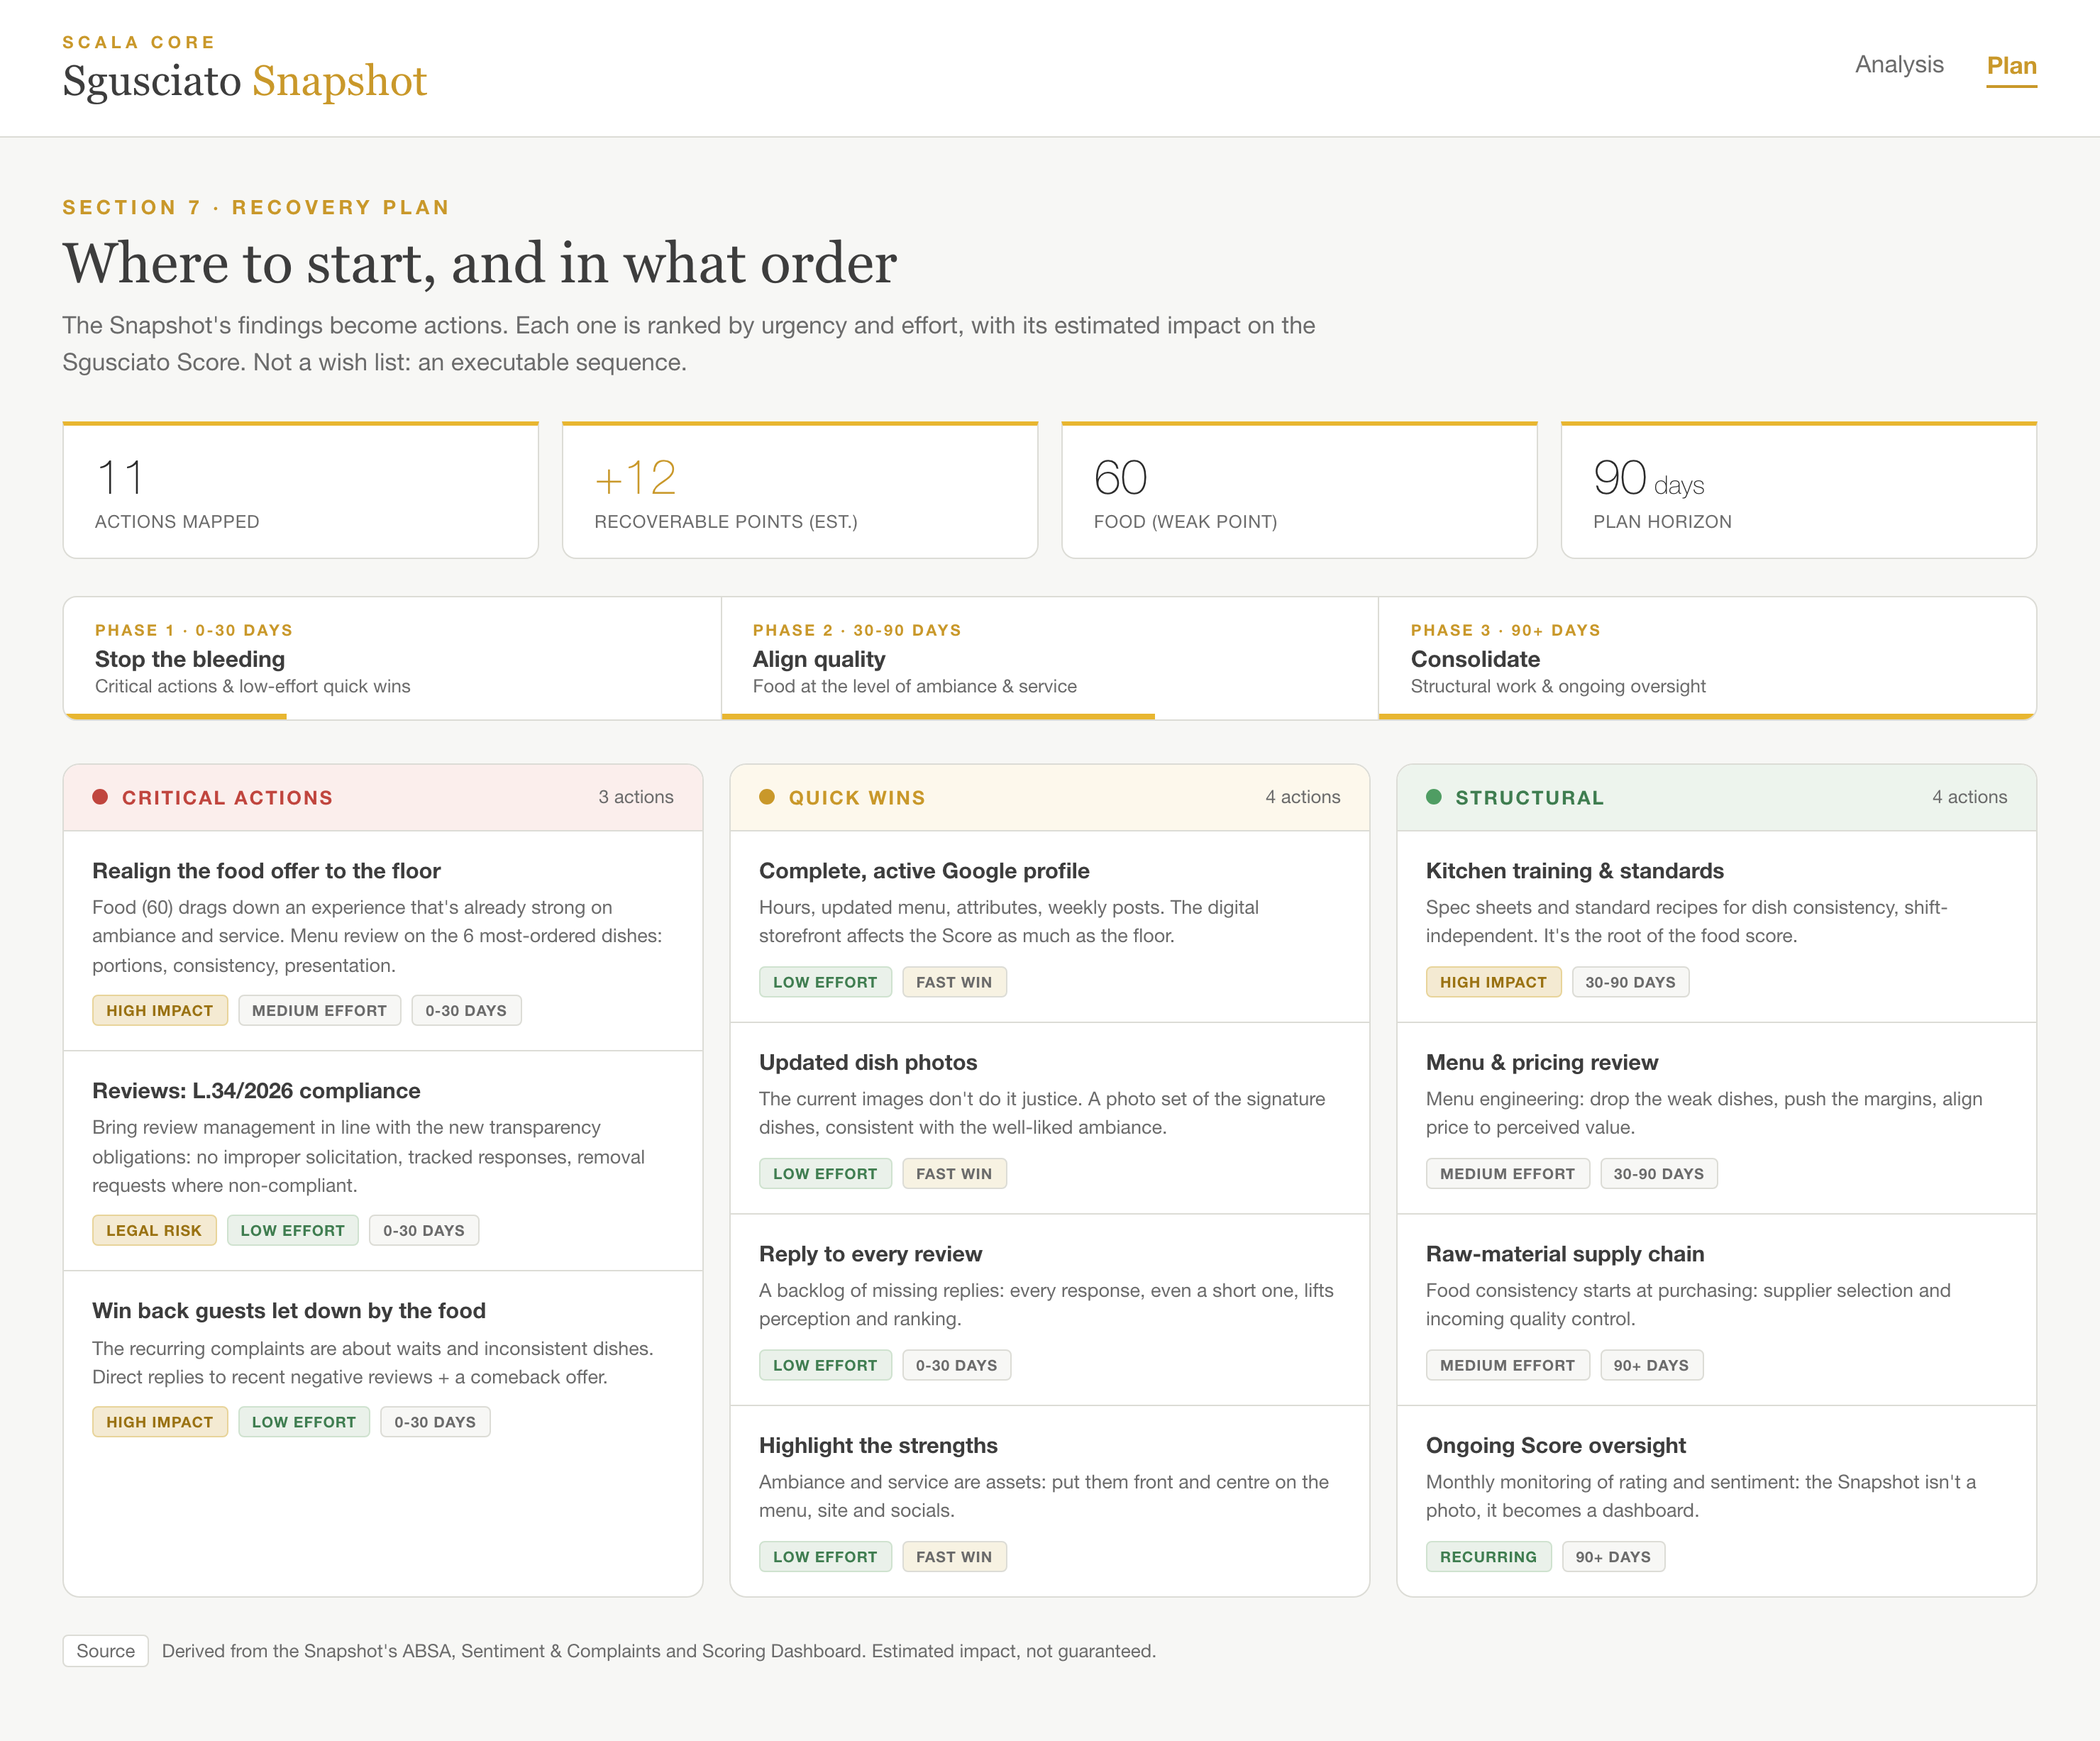Click Medium Effort tag under Realign food offer
The width and height of the screenshot is (2100, 1741).
coord(319,1010)
